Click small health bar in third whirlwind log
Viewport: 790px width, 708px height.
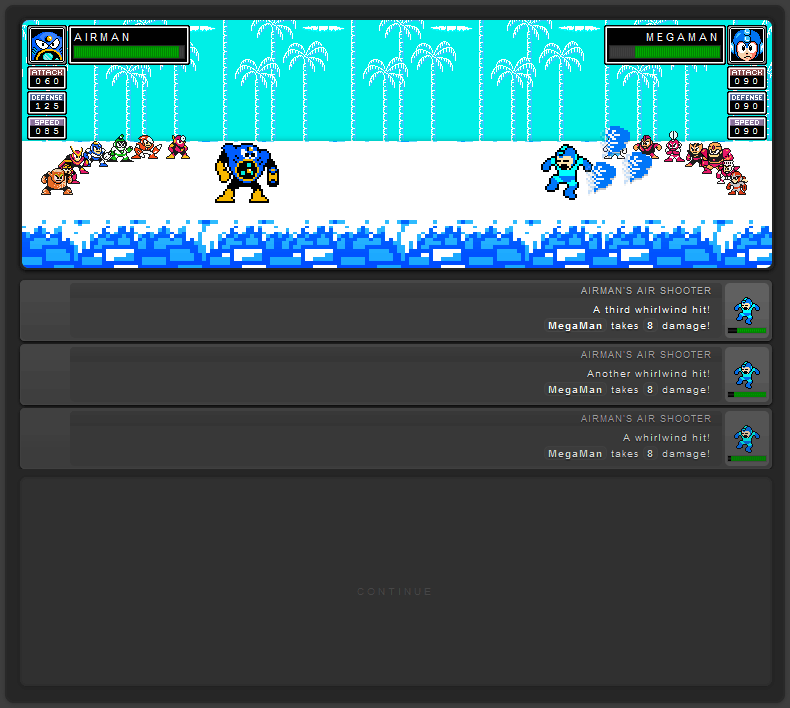[x=747, y=331]
